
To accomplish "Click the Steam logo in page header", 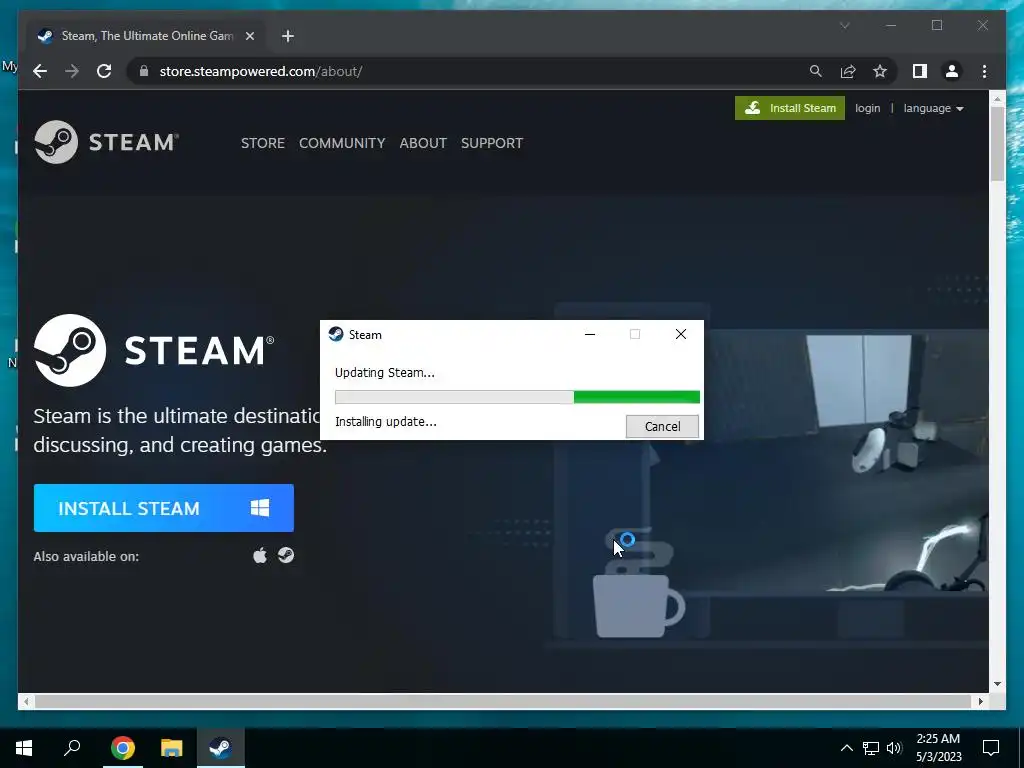I will (106, 142).
